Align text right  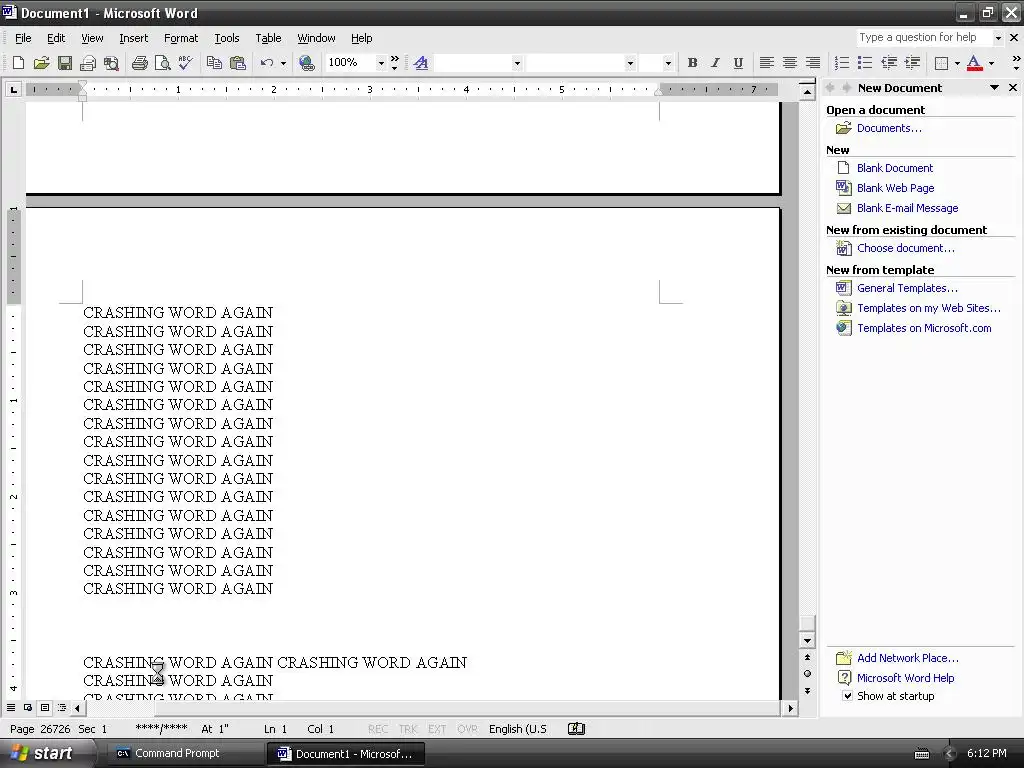click(x=812, y=63)
